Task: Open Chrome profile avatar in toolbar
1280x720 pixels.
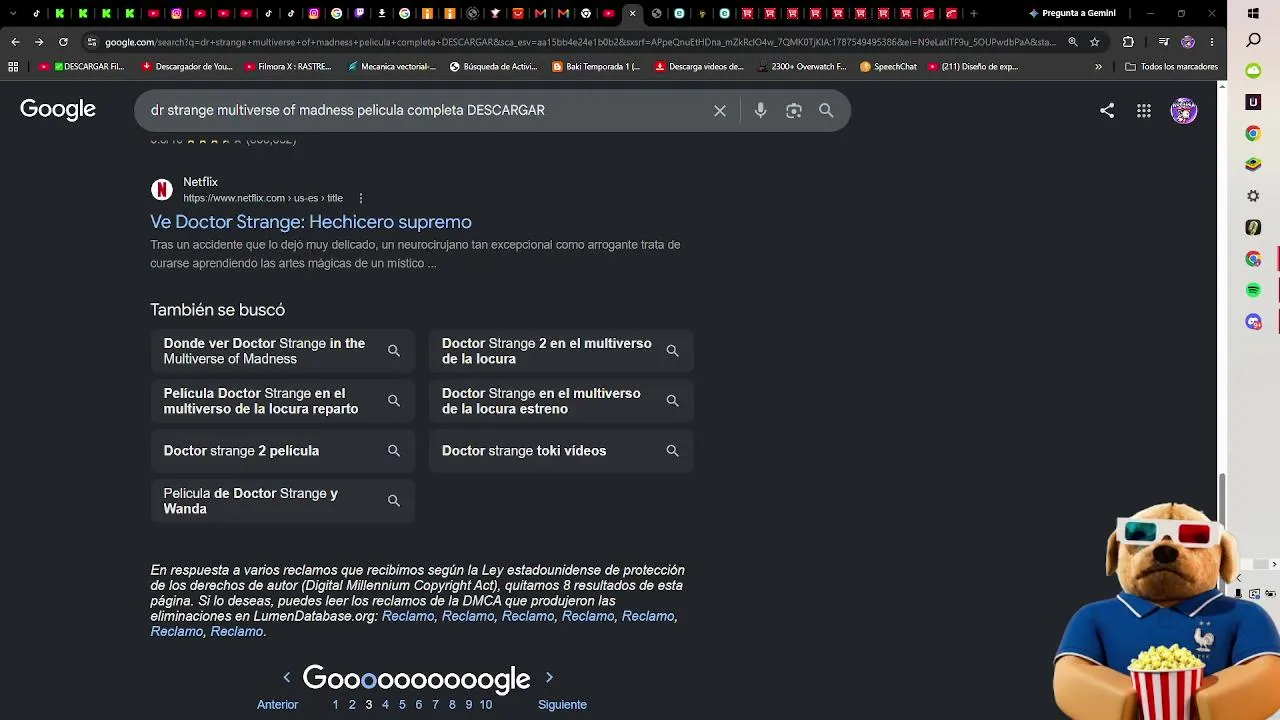Action: [1188, 42]
